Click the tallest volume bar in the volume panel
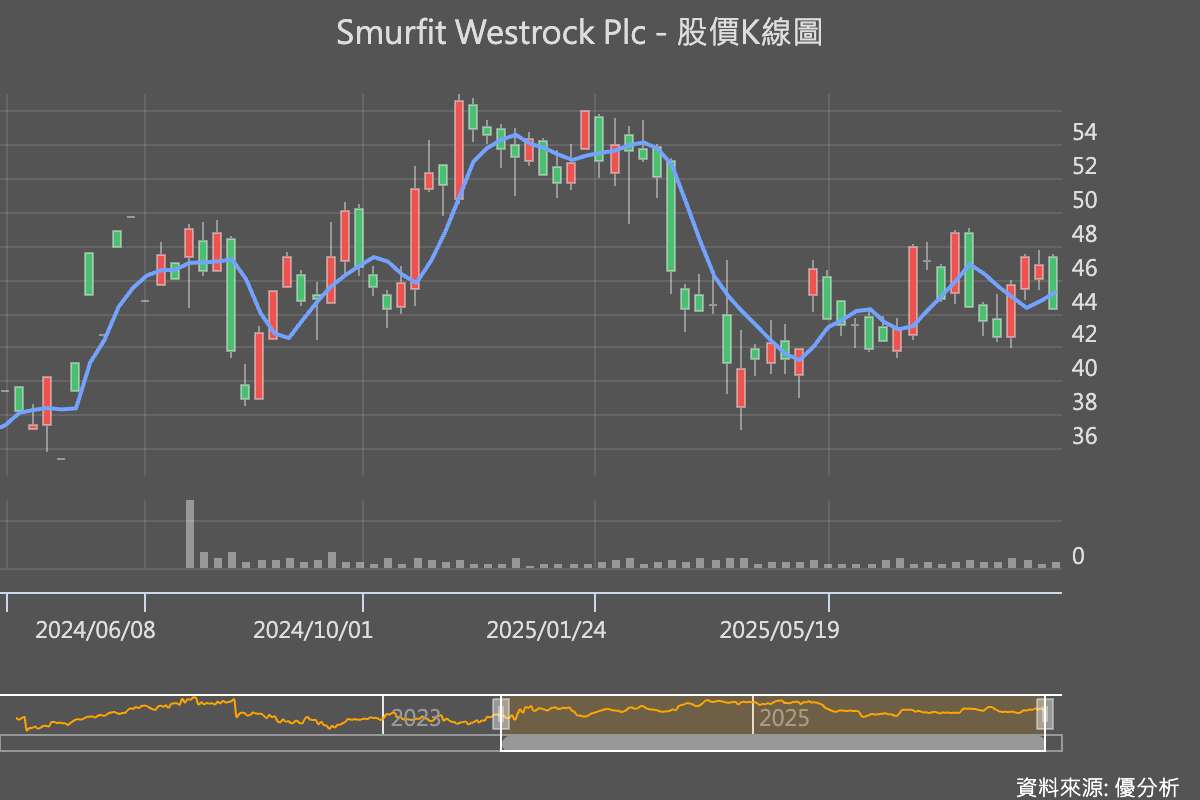1200x800 pixels. [x=190, y=534]
